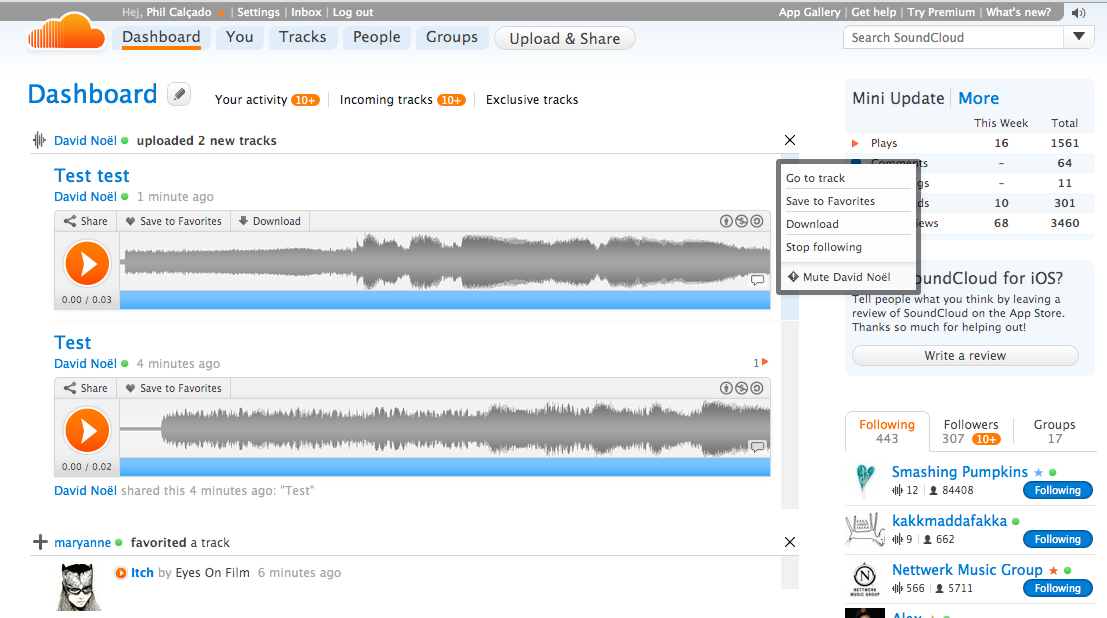The width and height of the screenshot is (1107, 618).
Task: Open the You tab in navigation
Action: pyautogui.click(x=239, y=37)
